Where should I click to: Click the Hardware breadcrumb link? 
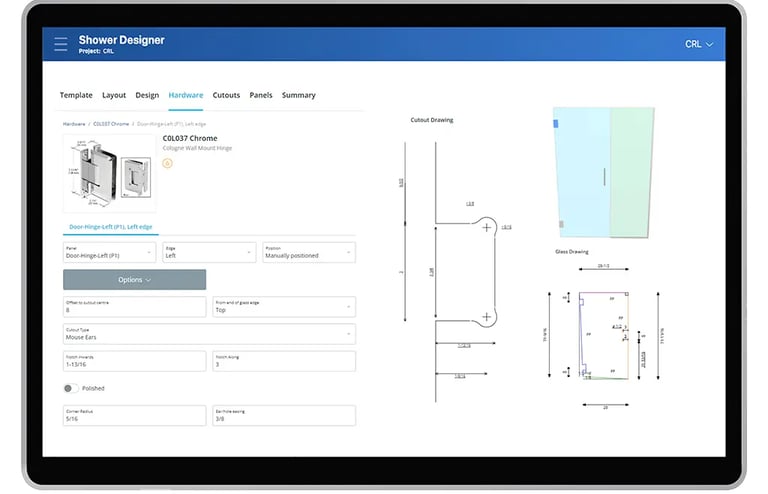pyautogui.click(x=74, y=124)
